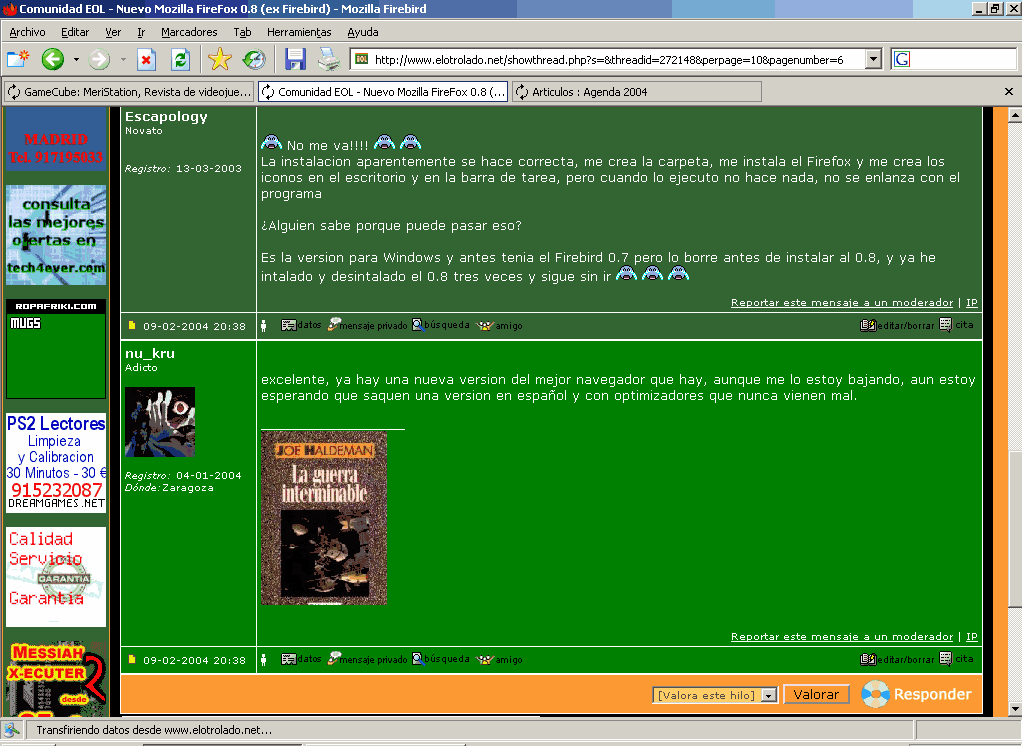Screen dimensions: 1022x746
Task: Go back with the green arrow
Action: pos(53,59)
